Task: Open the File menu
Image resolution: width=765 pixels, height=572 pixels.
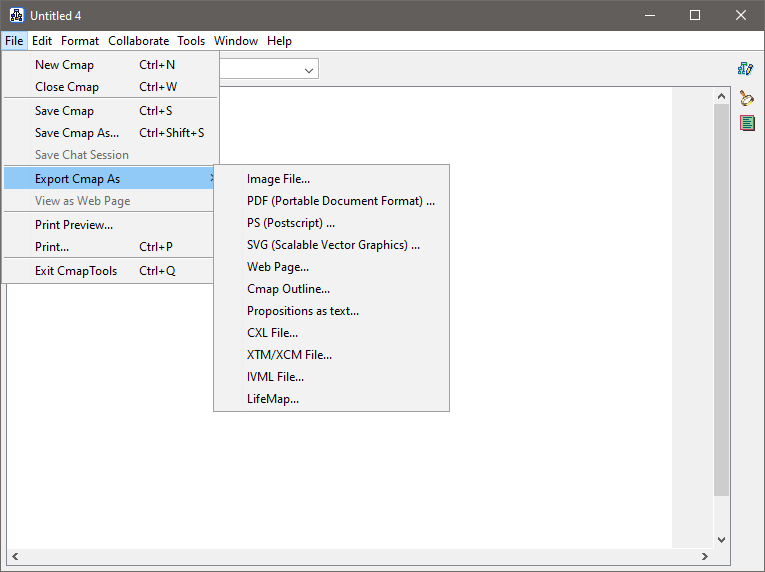Action: [14, 41]
